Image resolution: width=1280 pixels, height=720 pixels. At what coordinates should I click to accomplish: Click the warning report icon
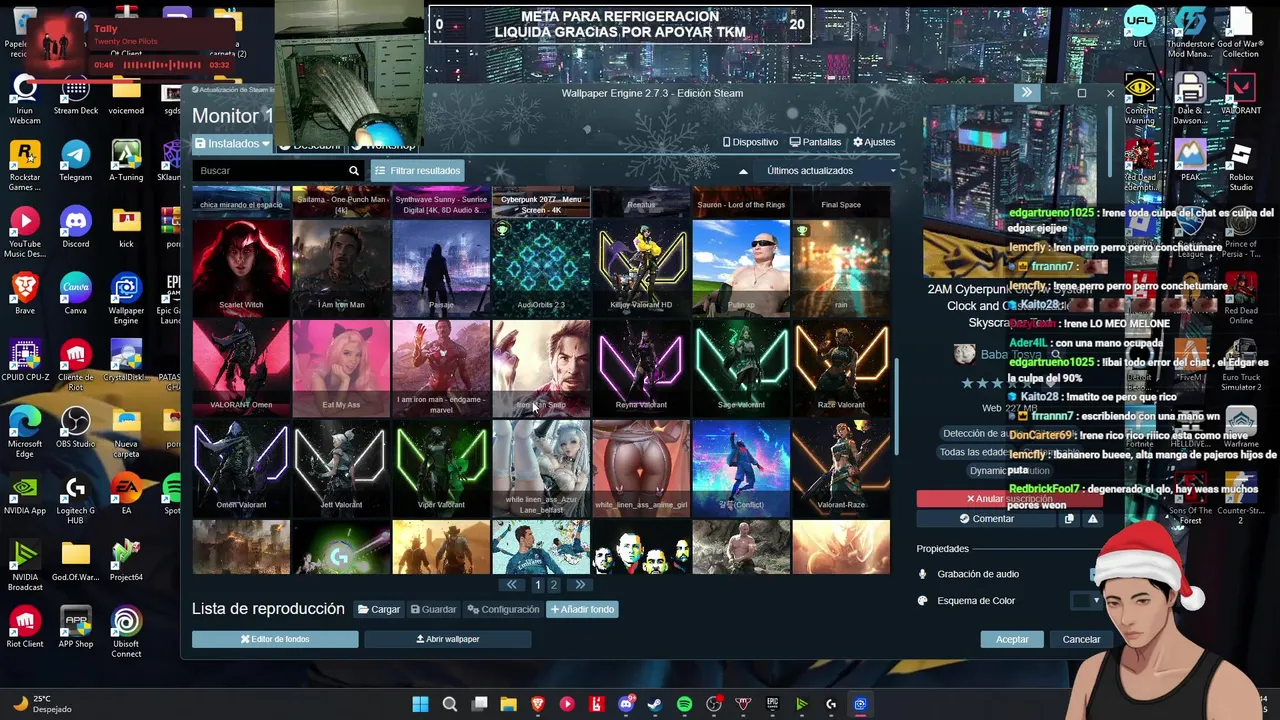[x=1092, y=519]
